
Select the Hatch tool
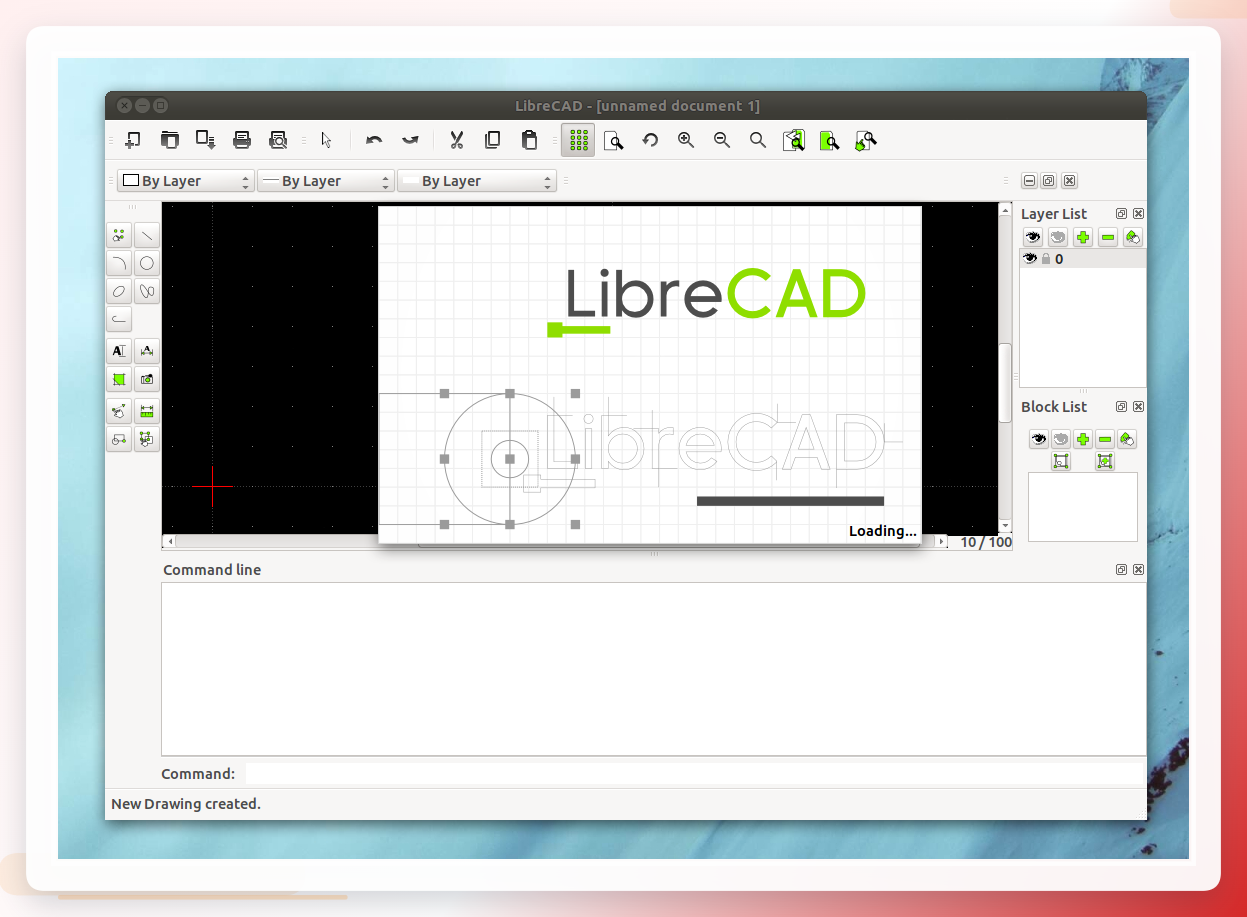[119, 379]
